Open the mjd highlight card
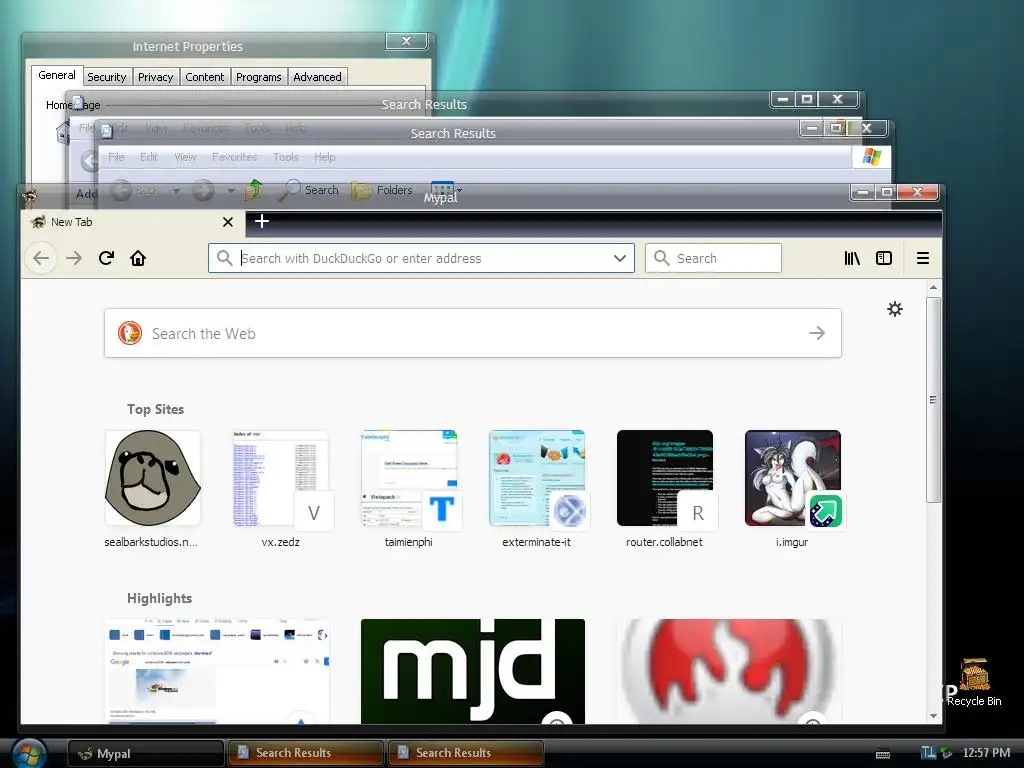The image size is (1024, 768). pyautogui.click(x=473, y=671)
